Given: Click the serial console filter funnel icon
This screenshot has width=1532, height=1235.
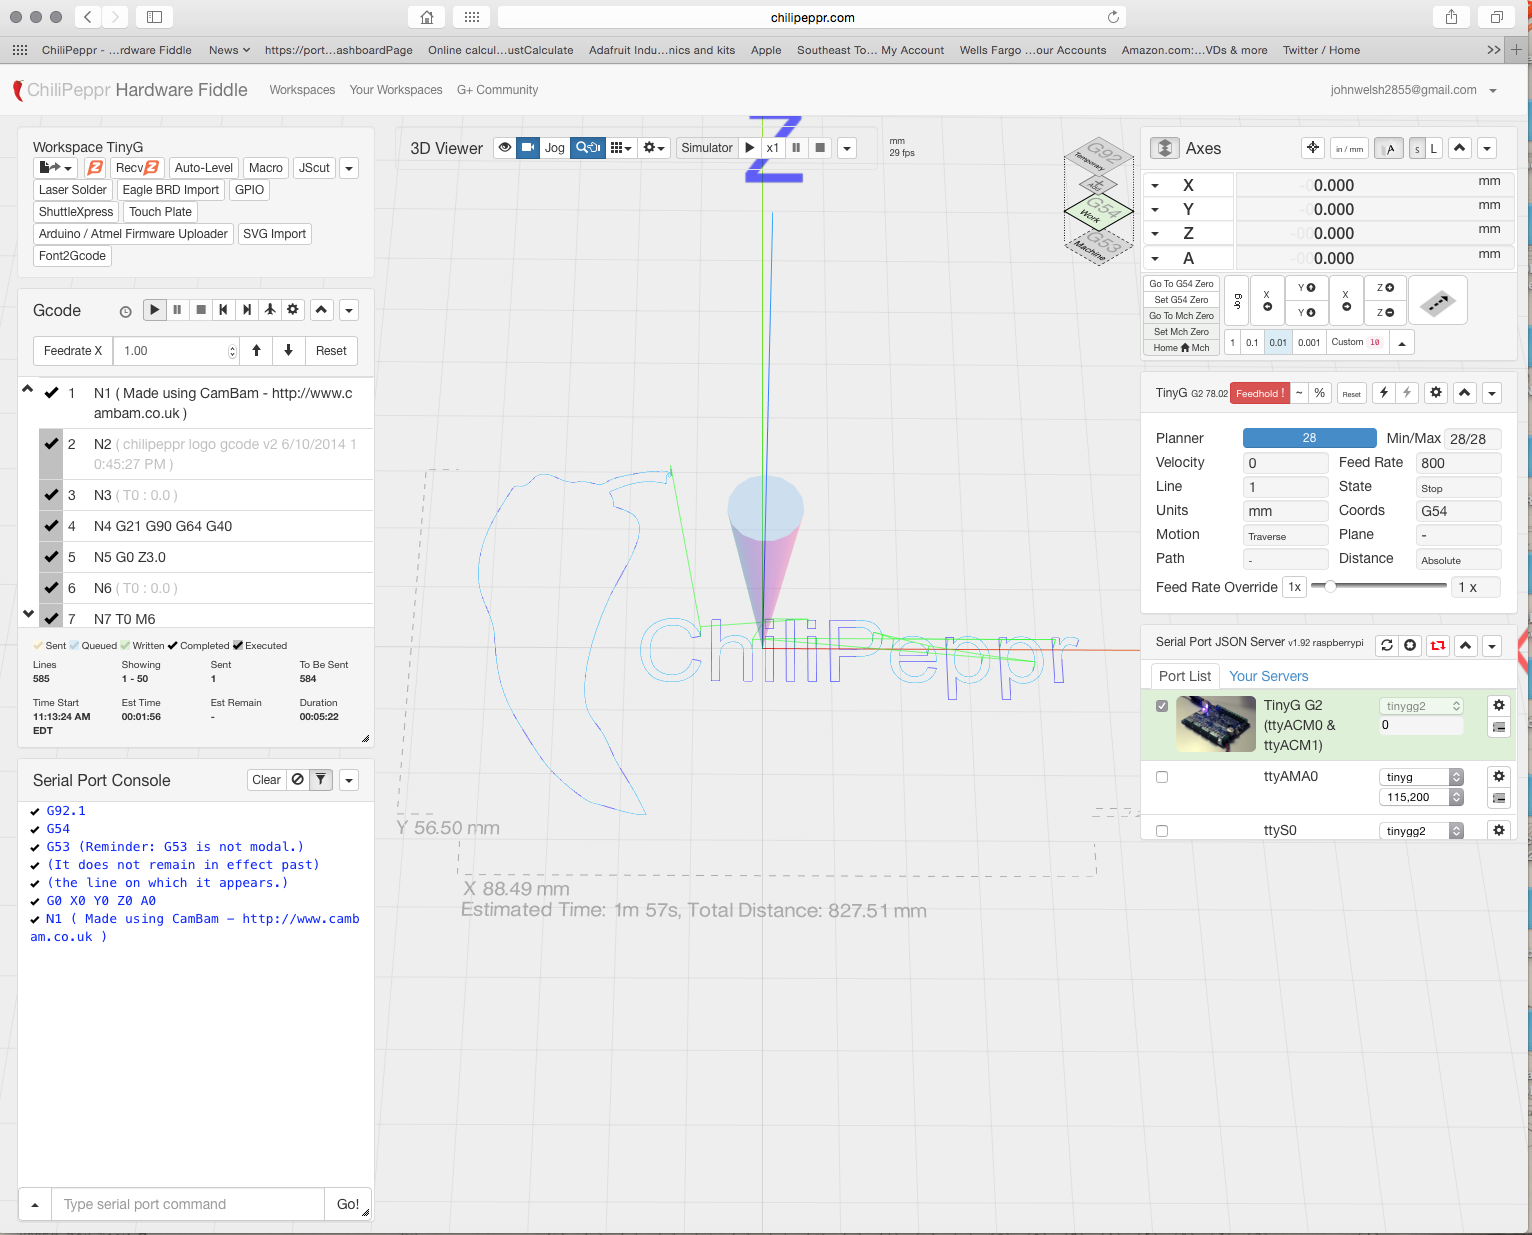Looking at the screenshot, I should pyautogui.click(x=320, y=780).
